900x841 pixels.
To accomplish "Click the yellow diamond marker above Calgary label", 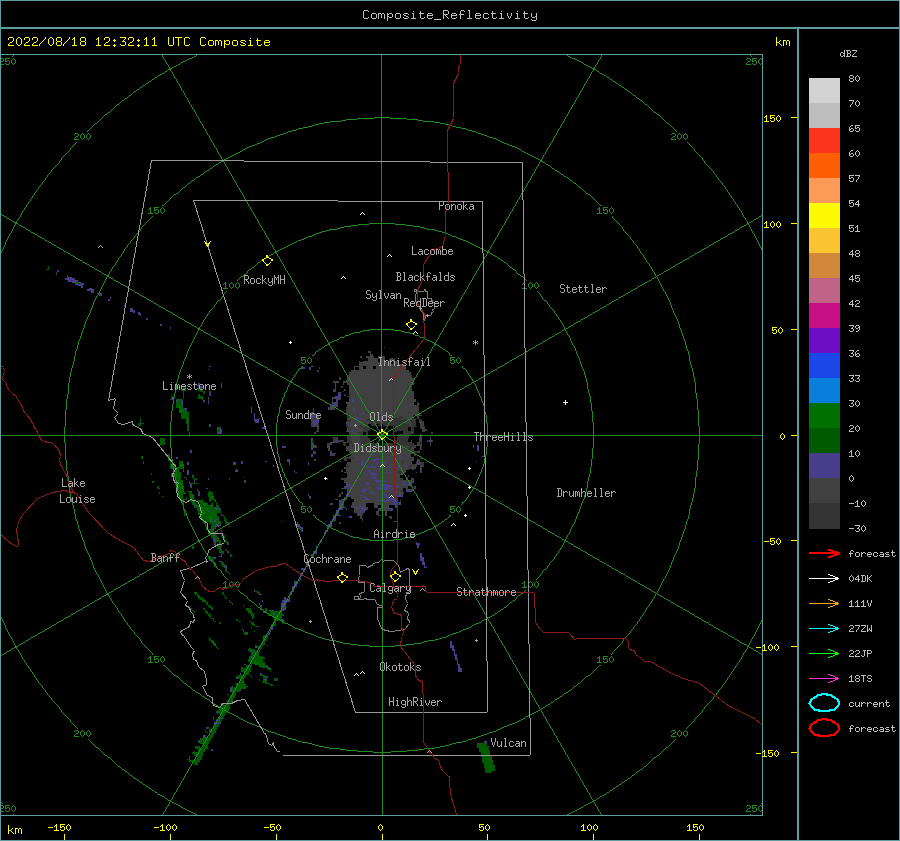I will tap(395, 576).
